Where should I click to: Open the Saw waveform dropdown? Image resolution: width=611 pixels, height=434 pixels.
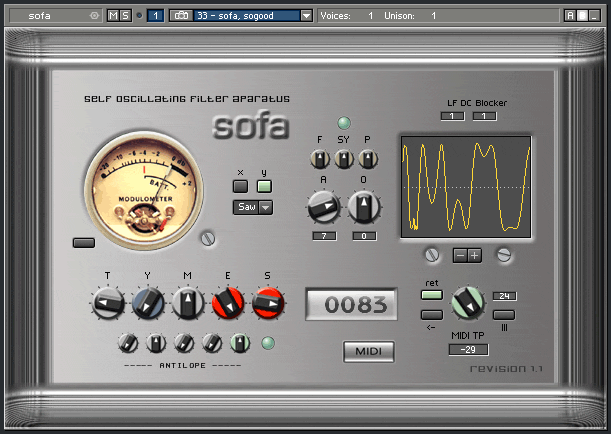[x=253, y=207]
